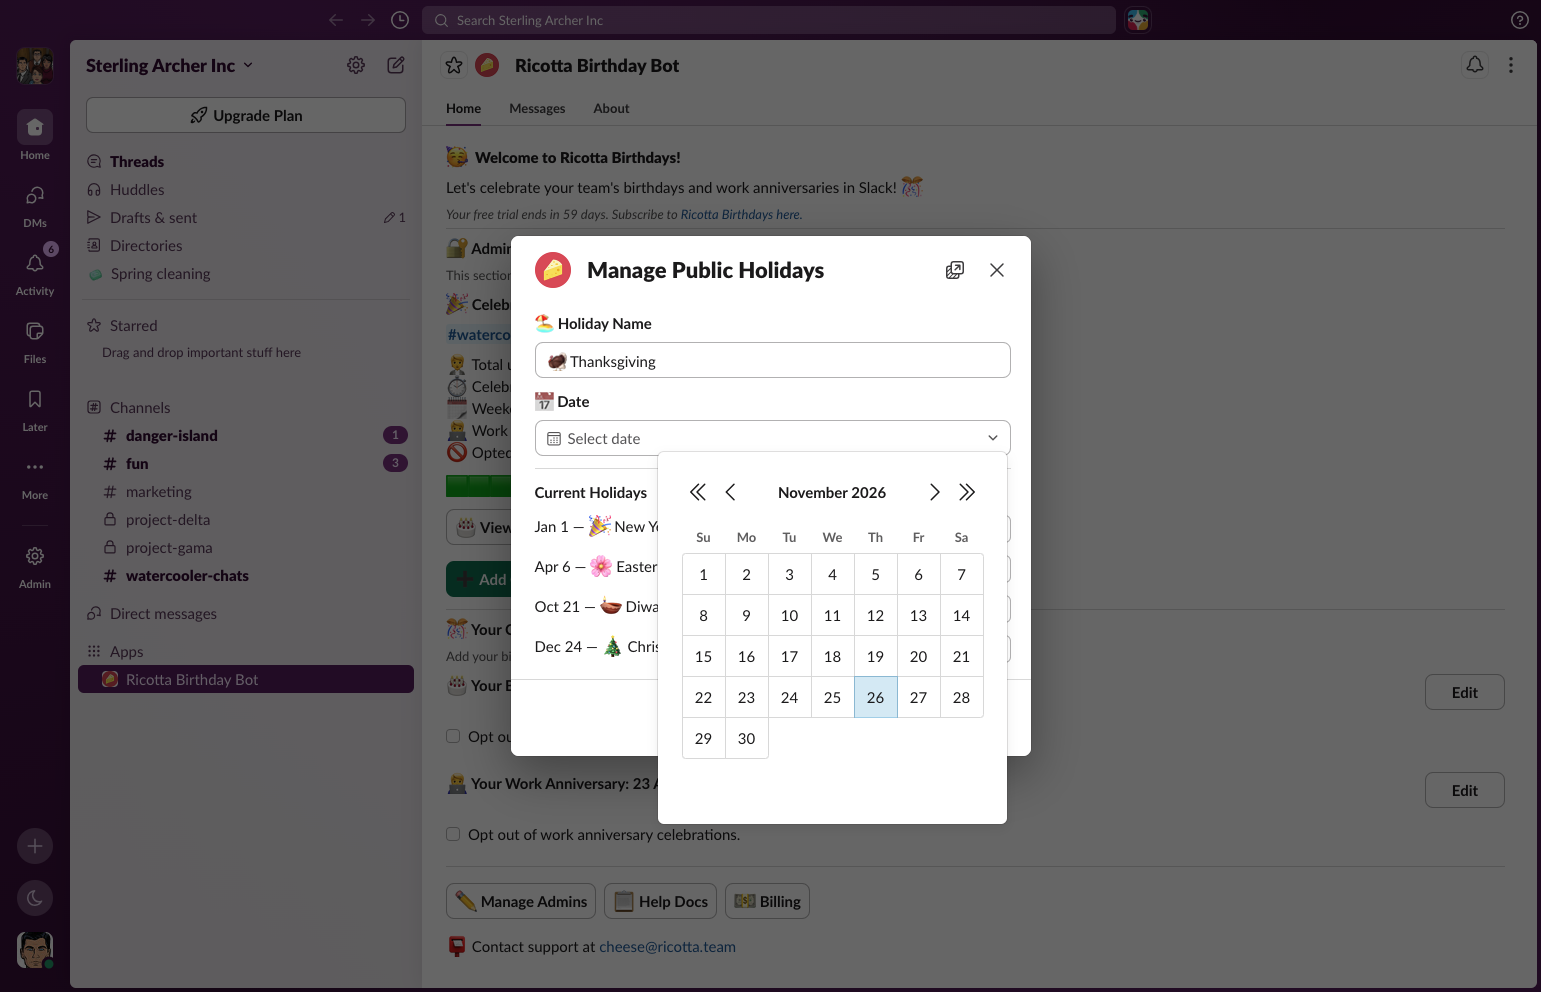Viewport: 1541px width, 992px height.
Task: Open the project-delta private channel
Action: click(x=246, y=520)
